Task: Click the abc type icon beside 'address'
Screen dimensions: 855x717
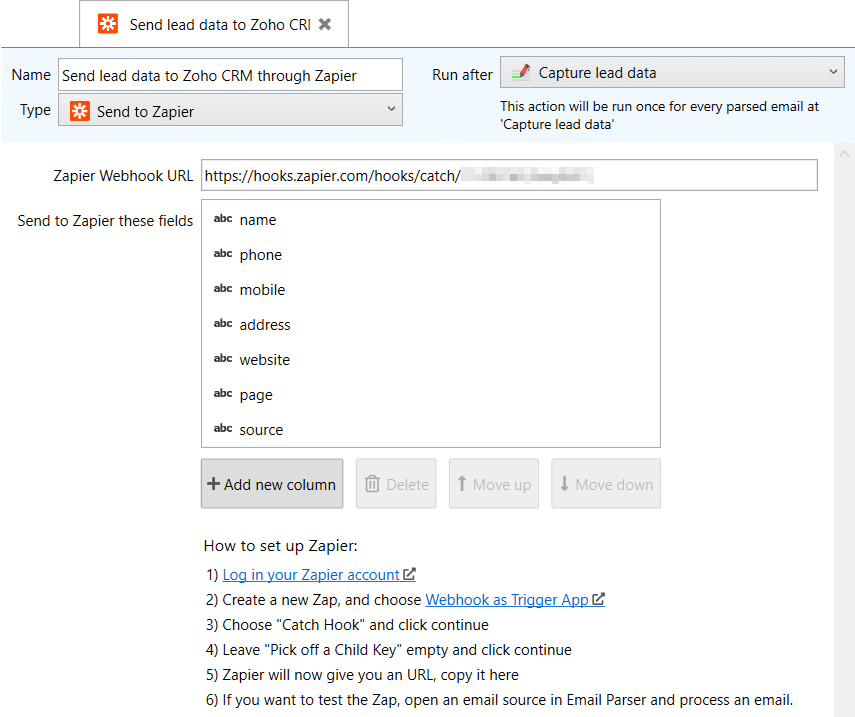Action: pyautogui.click(x=223, y=323)
